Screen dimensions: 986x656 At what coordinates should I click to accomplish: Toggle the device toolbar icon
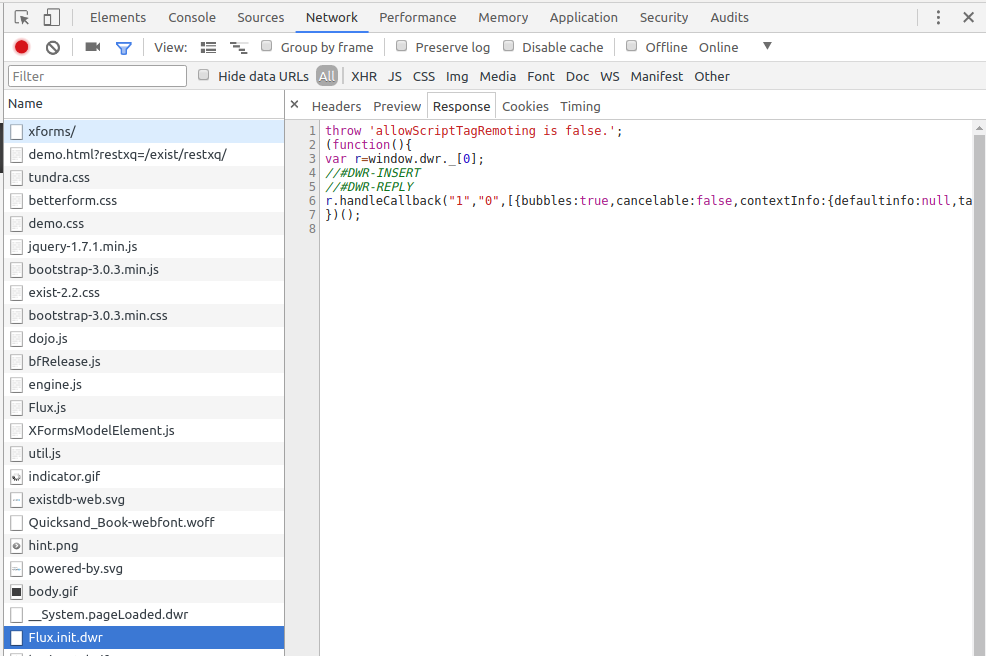point(52,18)
